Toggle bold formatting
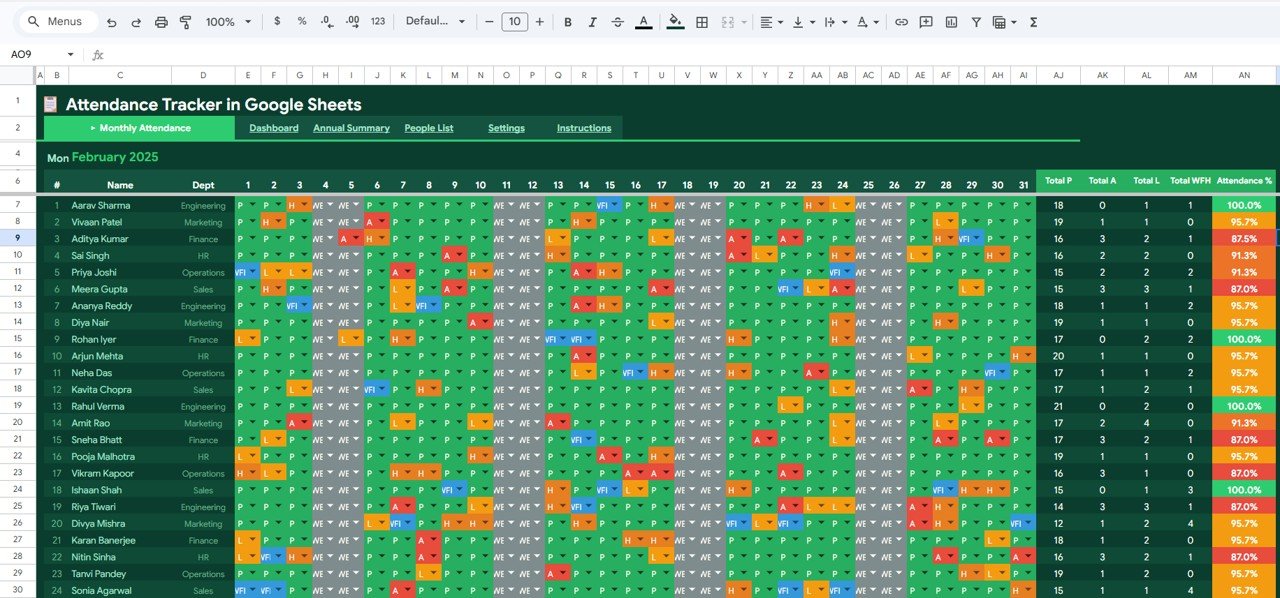 coord(568,22)
